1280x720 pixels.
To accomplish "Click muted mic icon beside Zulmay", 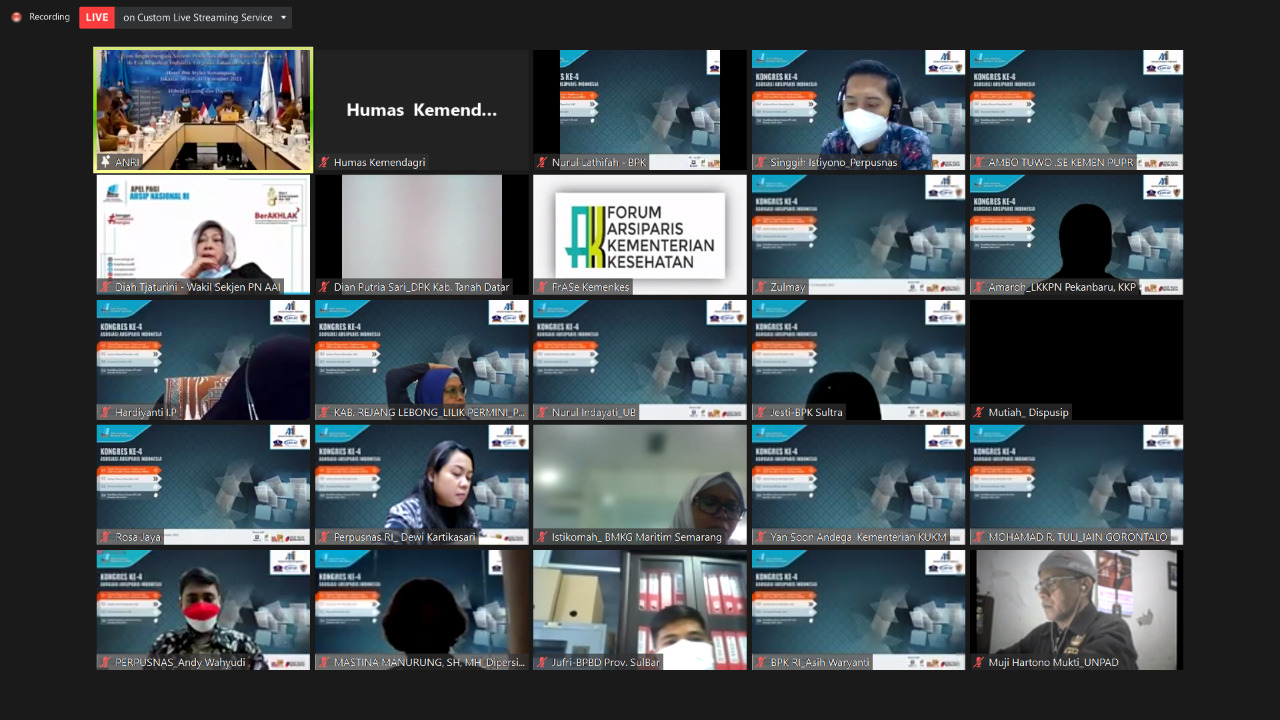I will [761, 287].
